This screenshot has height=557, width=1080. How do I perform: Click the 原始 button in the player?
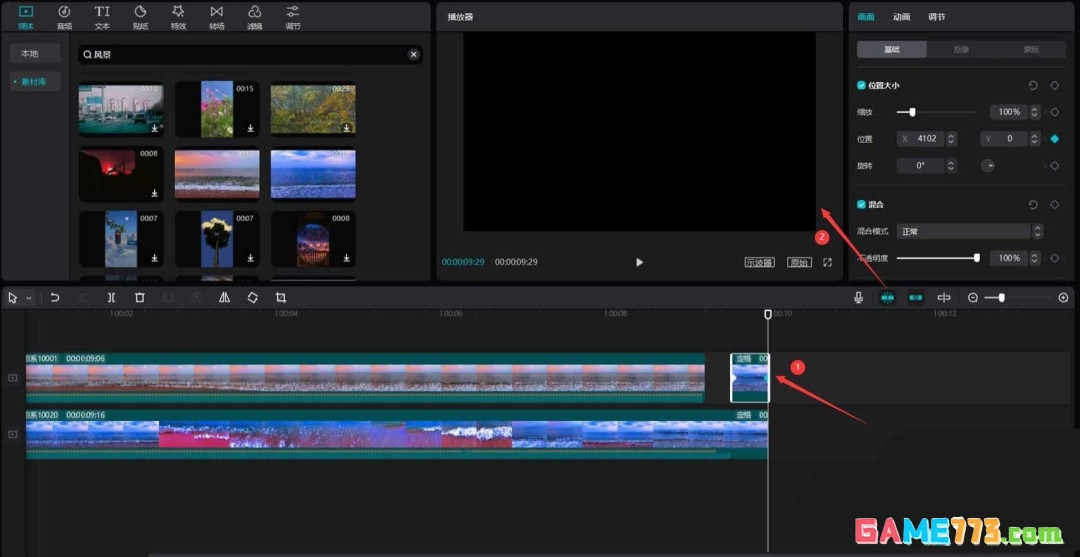[x=798, y=262]
